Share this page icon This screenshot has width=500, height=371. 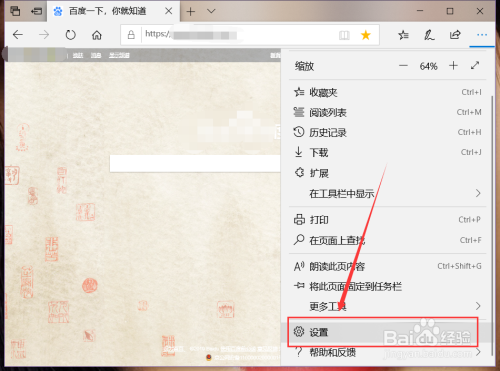click(455, 35)
